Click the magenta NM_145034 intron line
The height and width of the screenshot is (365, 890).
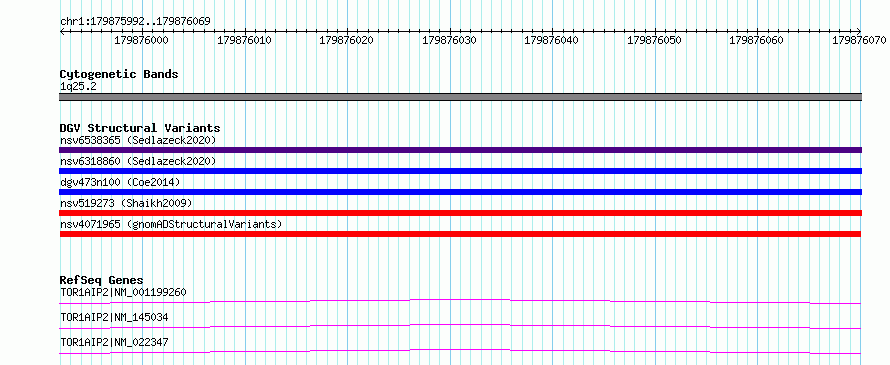click(460, 326)
